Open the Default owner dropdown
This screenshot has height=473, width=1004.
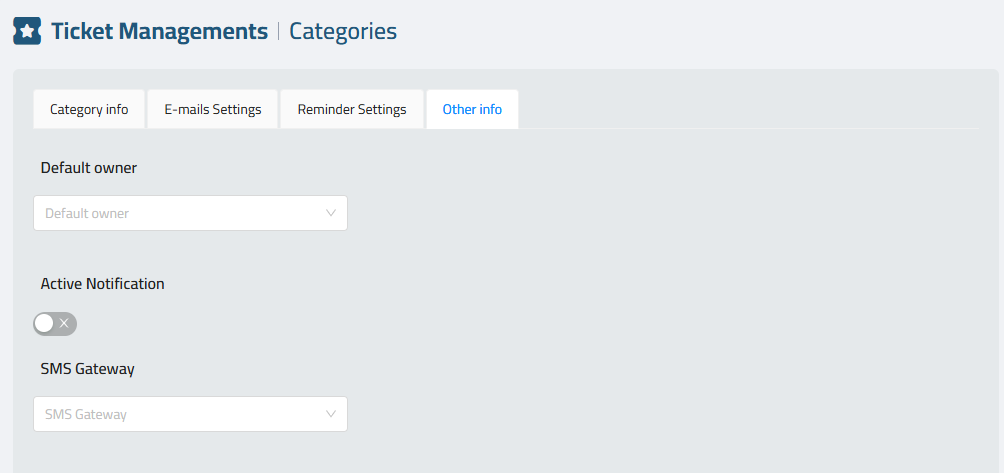[x=190, y=213]
